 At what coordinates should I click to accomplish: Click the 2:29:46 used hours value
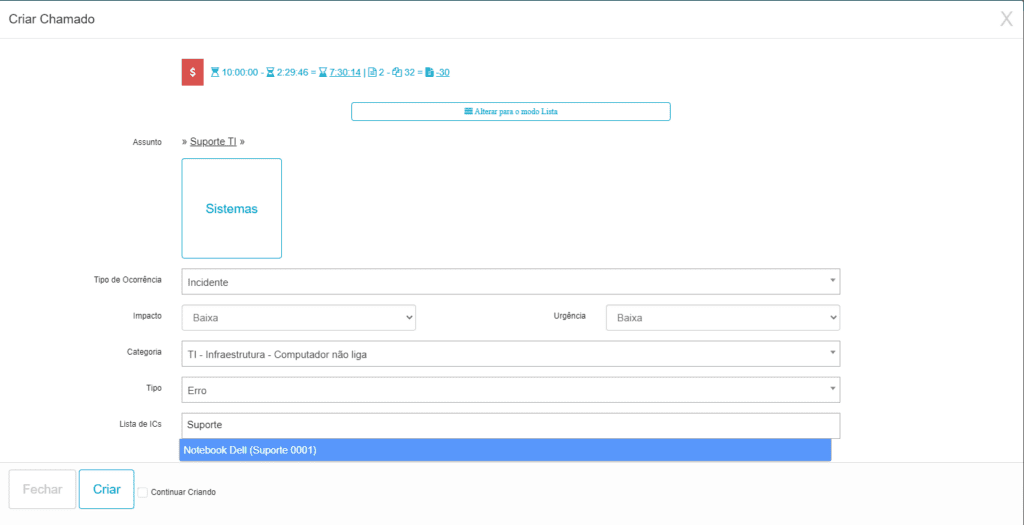[291, 72]
